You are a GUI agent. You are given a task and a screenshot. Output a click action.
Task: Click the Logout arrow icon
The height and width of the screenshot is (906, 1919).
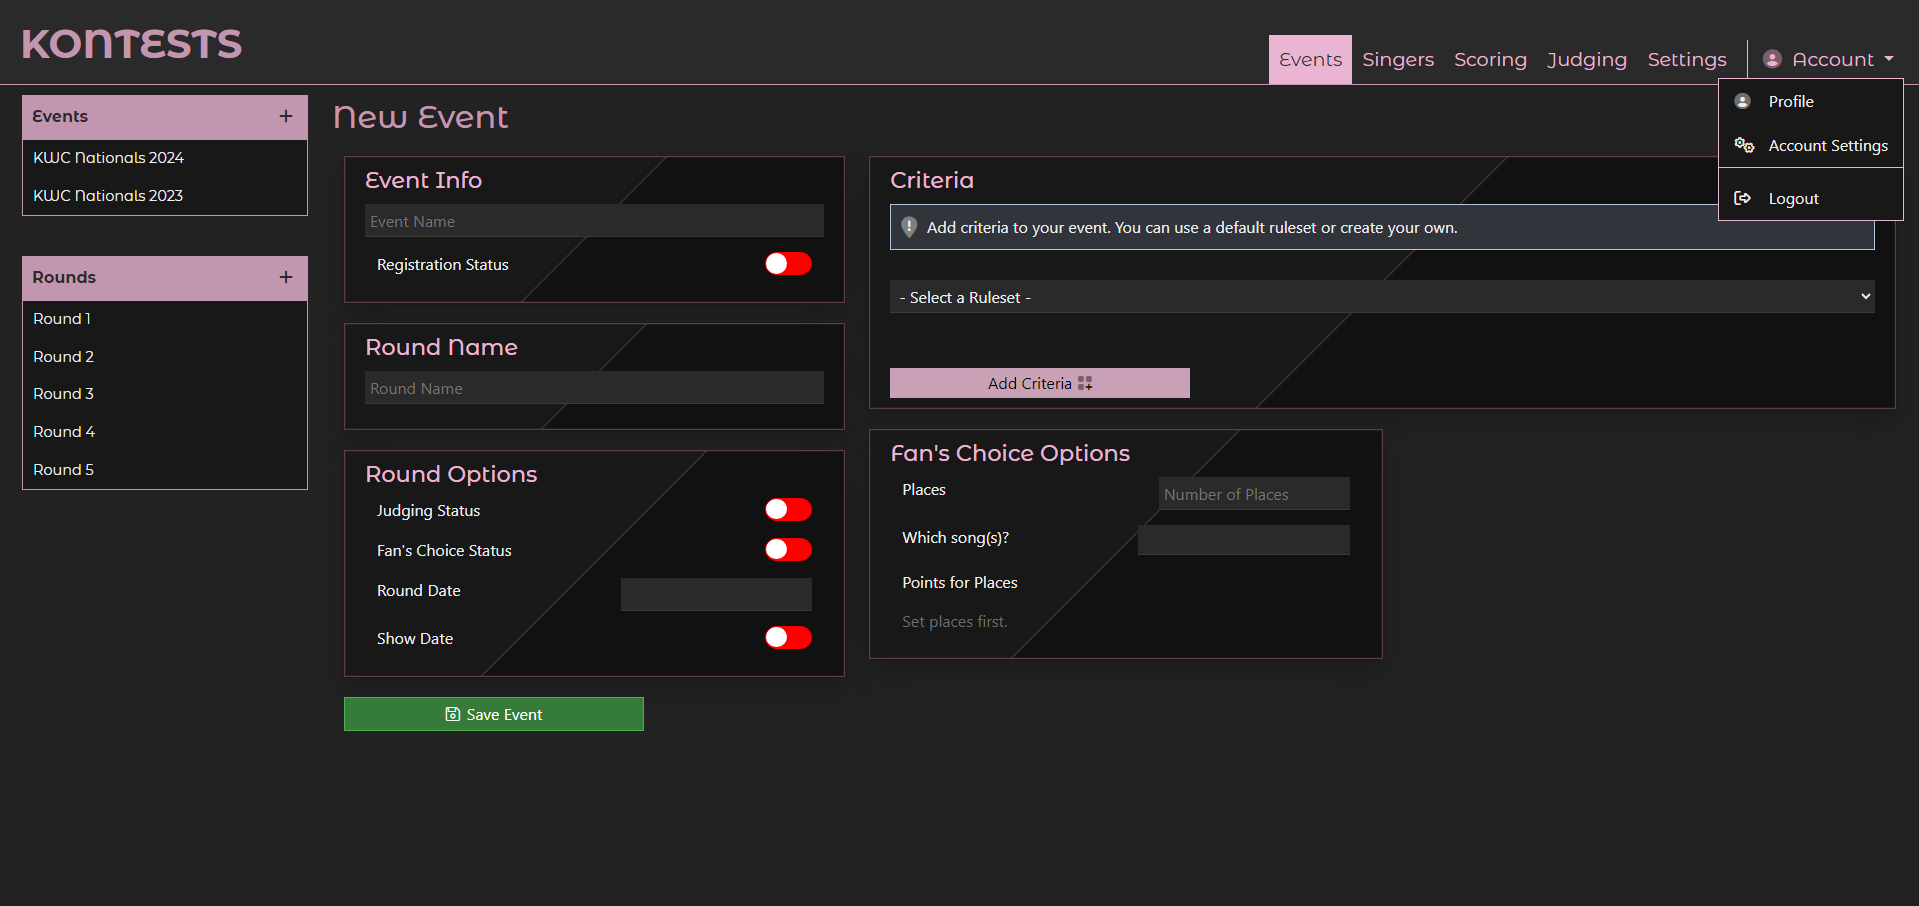(1742, 198)
